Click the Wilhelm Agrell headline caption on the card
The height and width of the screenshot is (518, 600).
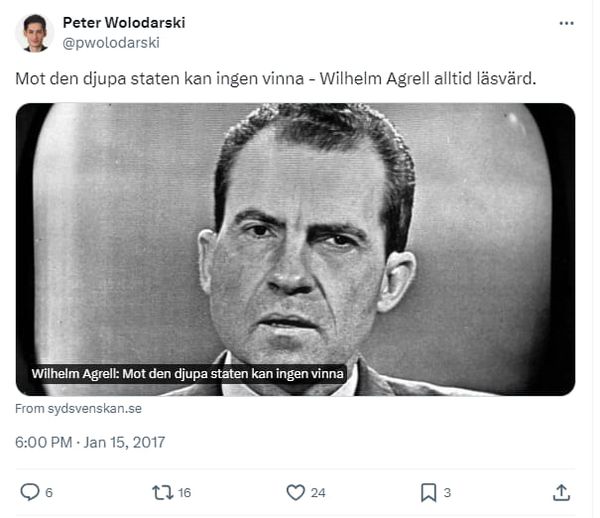tap(188, 374)
